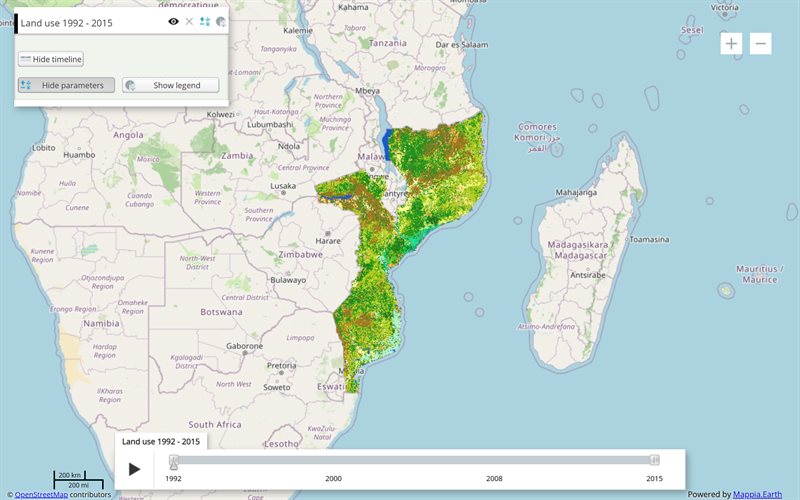Click the Lusaka city label

[x=283, y=186]
